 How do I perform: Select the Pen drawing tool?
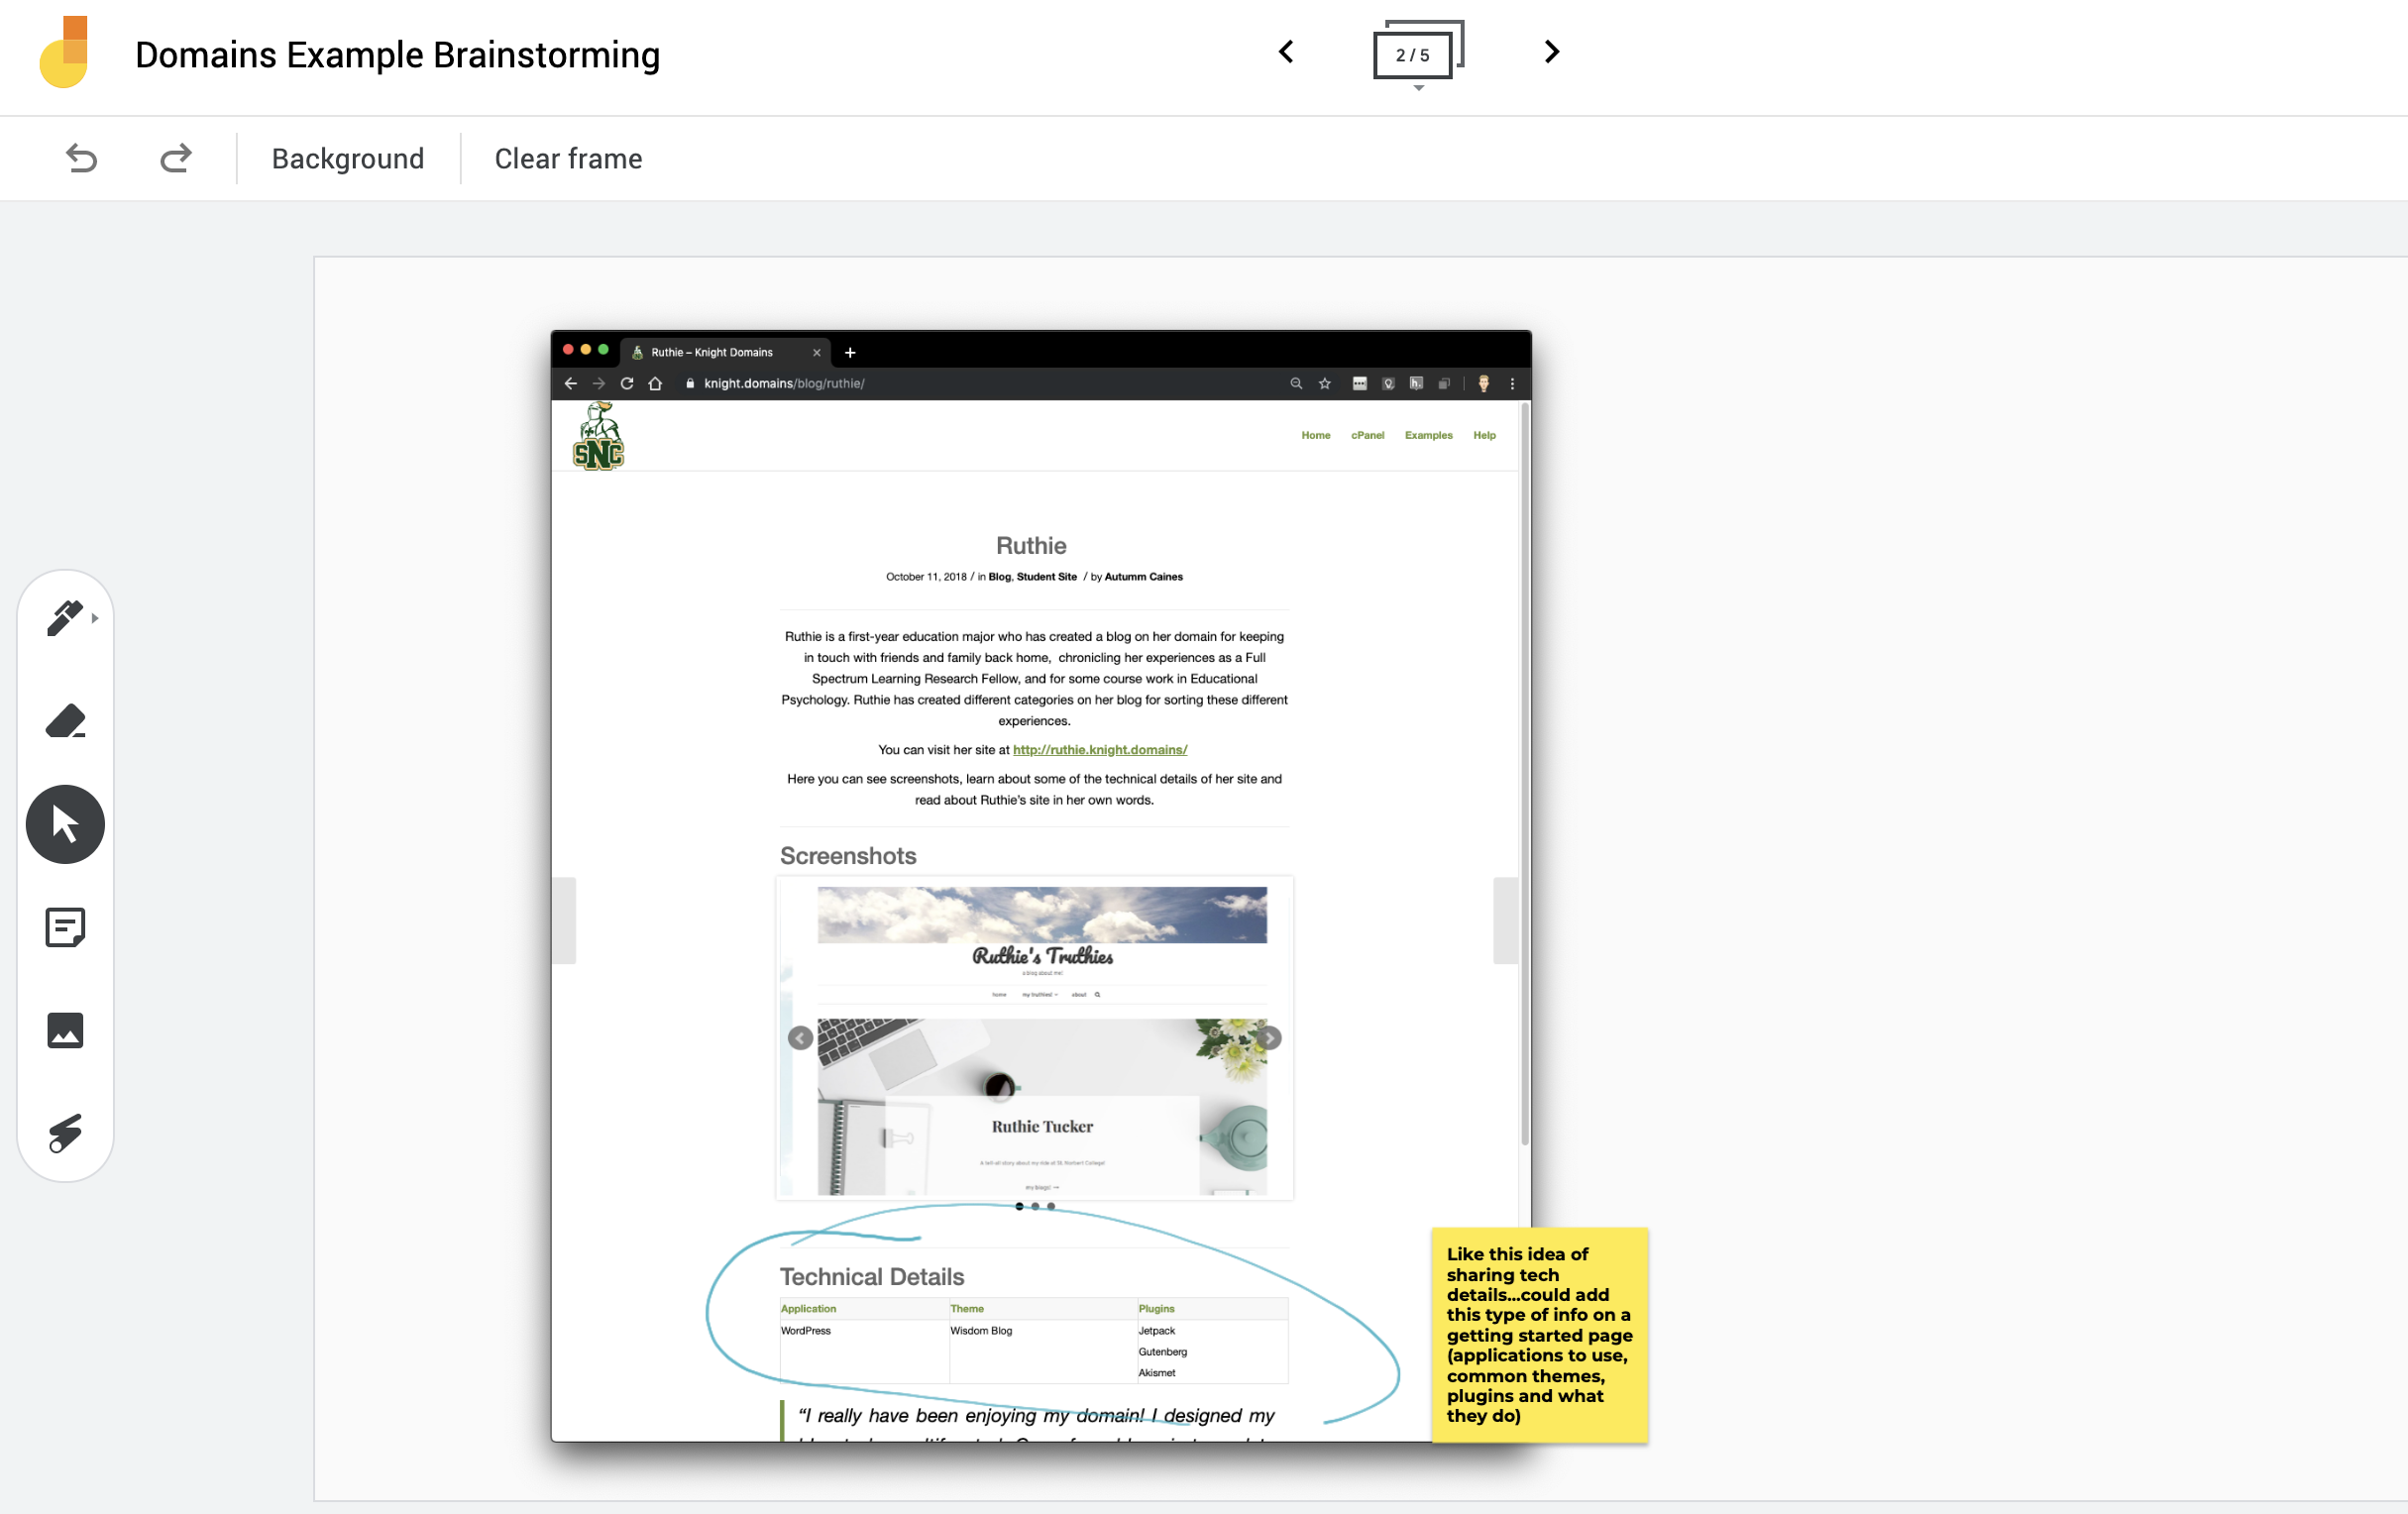coord(64,617)
